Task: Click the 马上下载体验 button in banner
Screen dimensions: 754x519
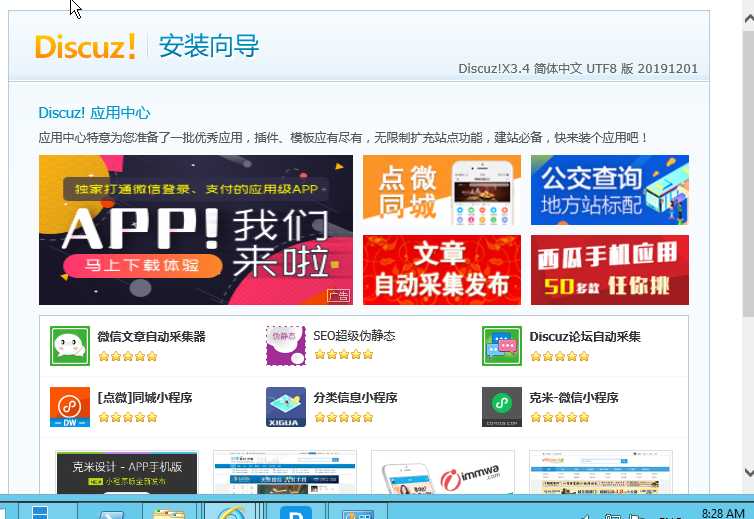Action: tap(142, 266)
